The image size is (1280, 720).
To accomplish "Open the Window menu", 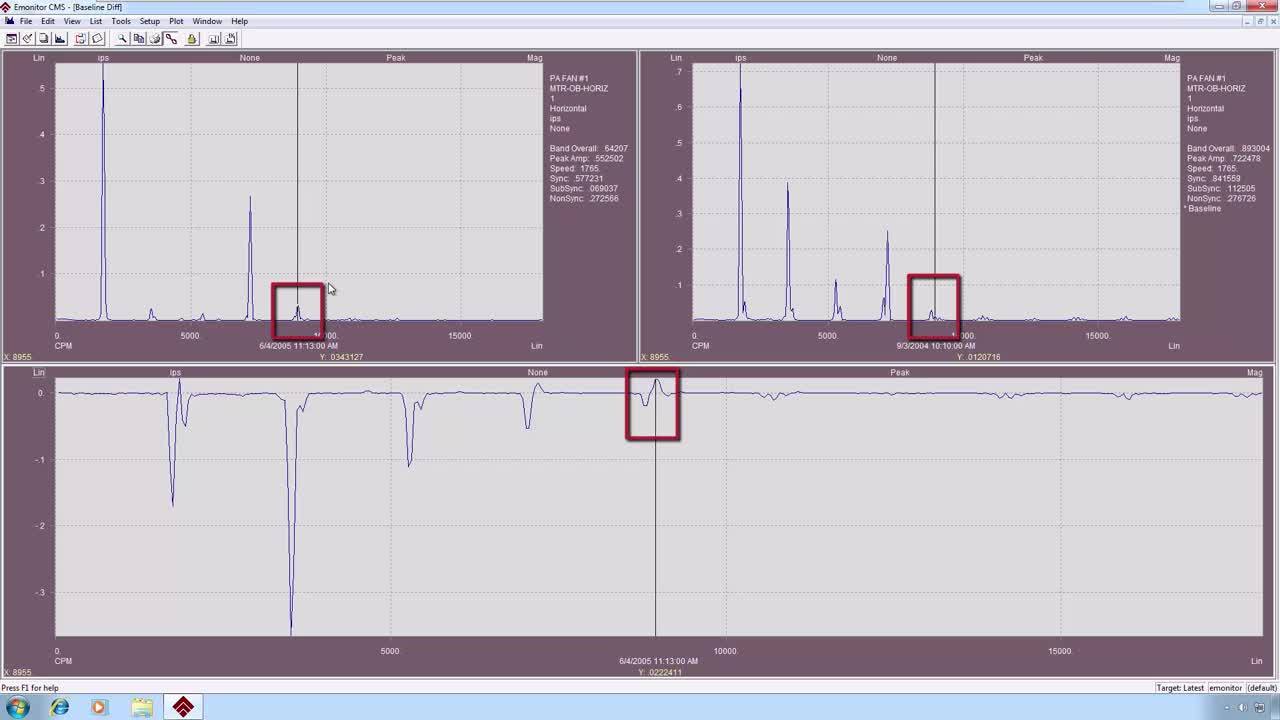I will (x=207, y=21).
